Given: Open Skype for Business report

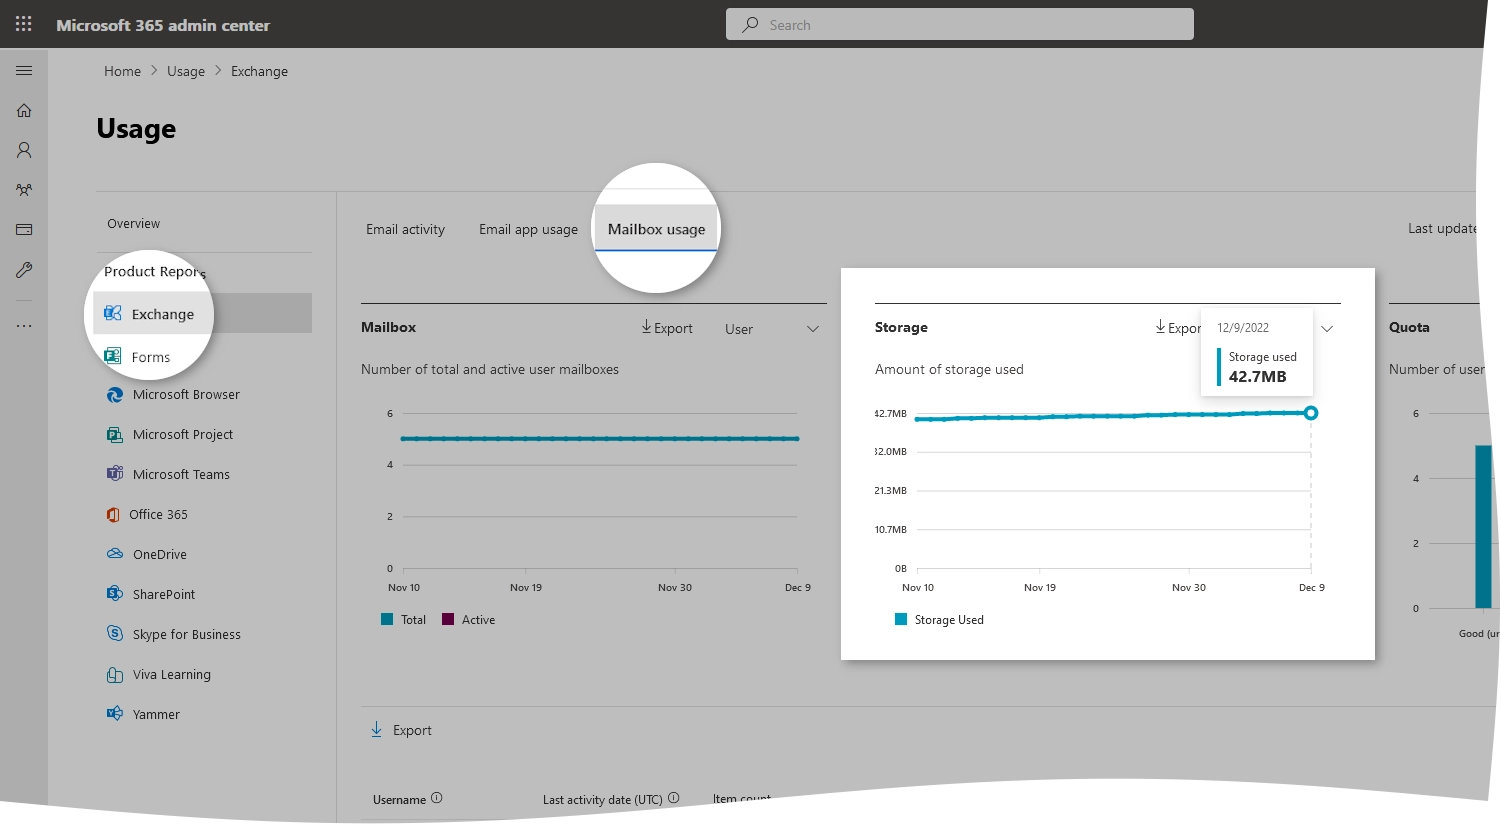Looking at the screenshot, I should click(187, 634).
